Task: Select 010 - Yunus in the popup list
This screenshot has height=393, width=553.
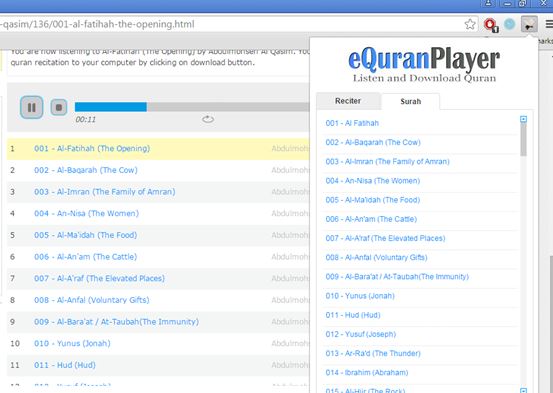Action: point(360,296)
